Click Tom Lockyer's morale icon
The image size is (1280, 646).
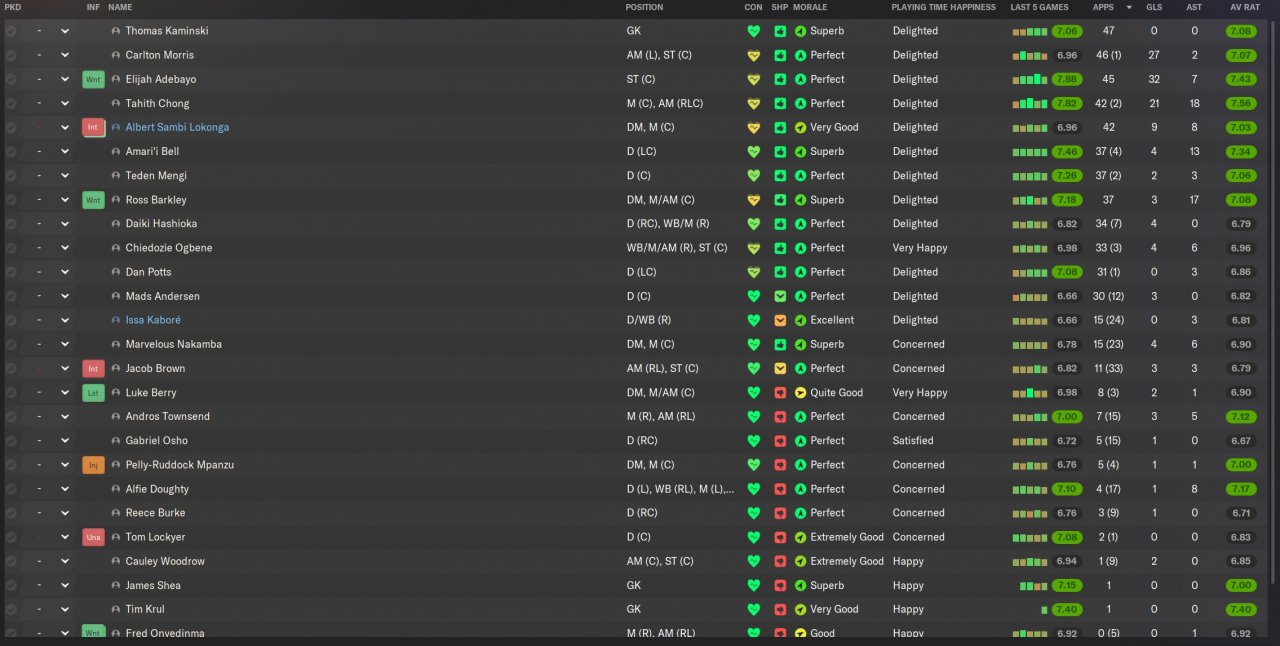click(800, 537)
